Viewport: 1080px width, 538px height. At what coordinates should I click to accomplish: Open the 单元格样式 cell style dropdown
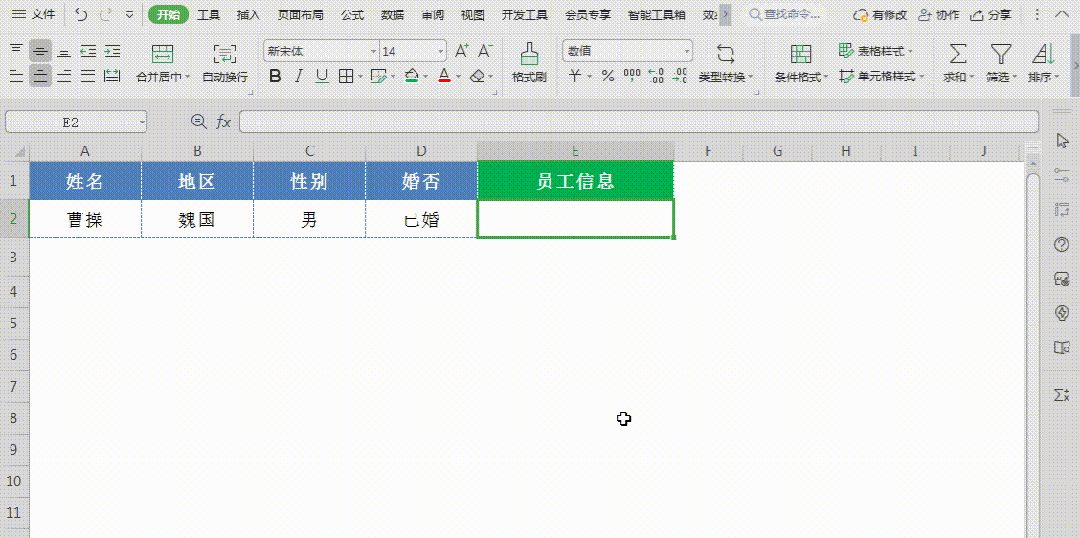881,76
